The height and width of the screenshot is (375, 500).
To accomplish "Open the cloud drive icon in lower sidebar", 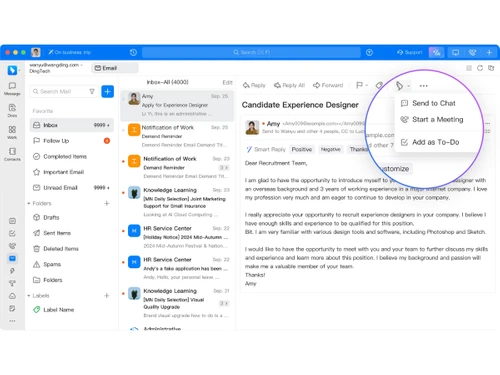I will [12, 296].
